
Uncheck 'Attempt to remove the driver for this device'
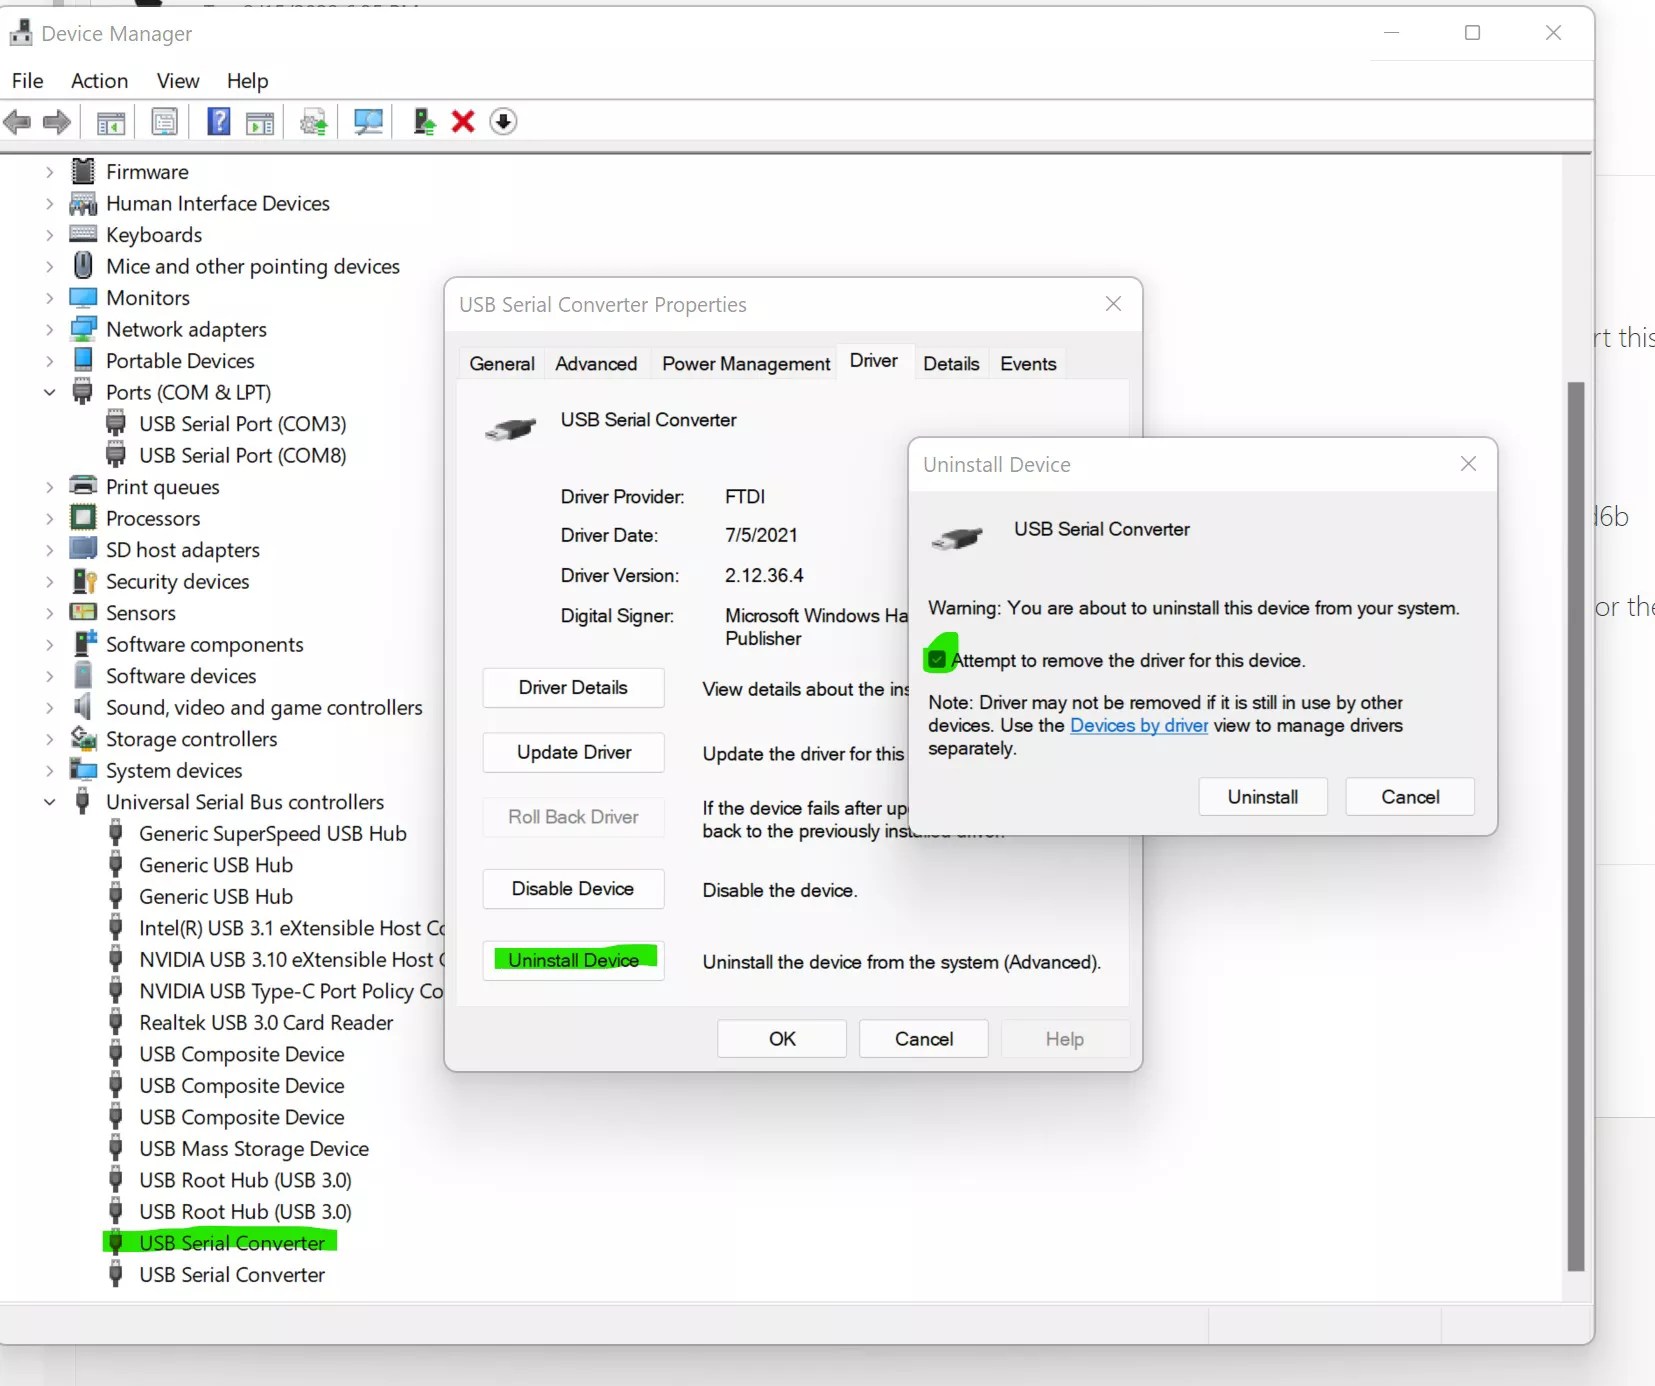tap(937, 658)
